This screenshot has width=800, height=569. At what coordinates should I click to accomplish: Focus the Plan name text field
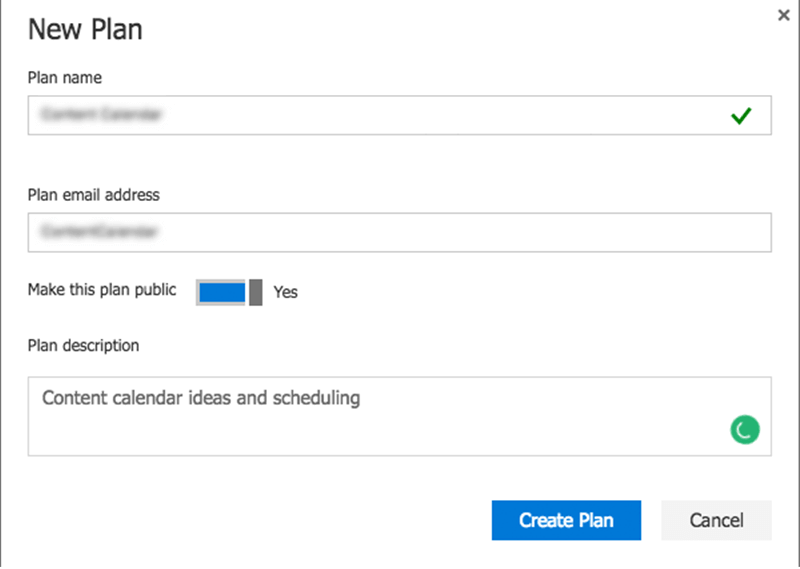coord(399,115)
